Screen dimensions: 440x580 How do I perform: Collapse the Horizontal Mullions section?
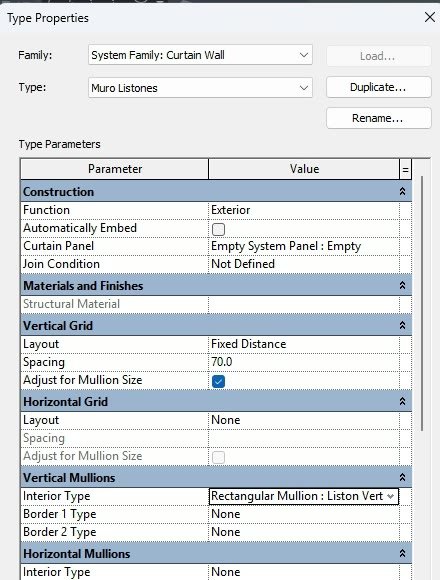[402, 553]
